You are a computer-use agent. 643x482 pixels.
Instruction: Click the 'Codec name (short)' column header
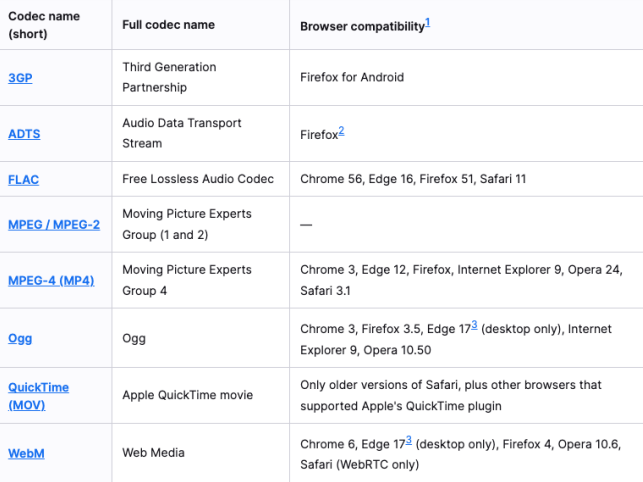44,26
